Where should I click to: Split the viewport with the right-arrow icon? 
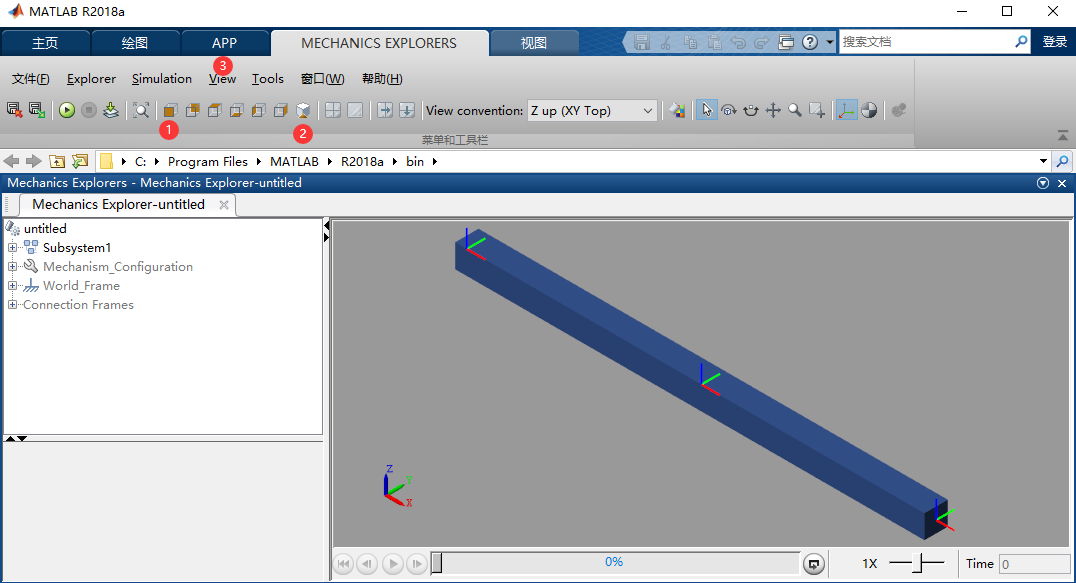pyautogui.click(x=385, y=110)
